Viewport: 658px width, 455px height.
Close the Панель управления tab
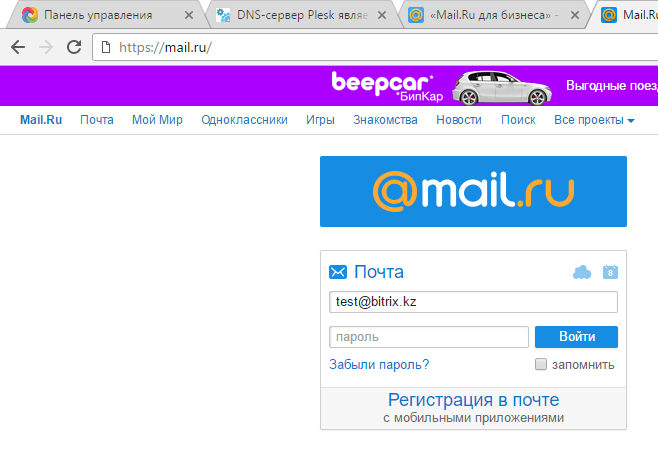189,15
